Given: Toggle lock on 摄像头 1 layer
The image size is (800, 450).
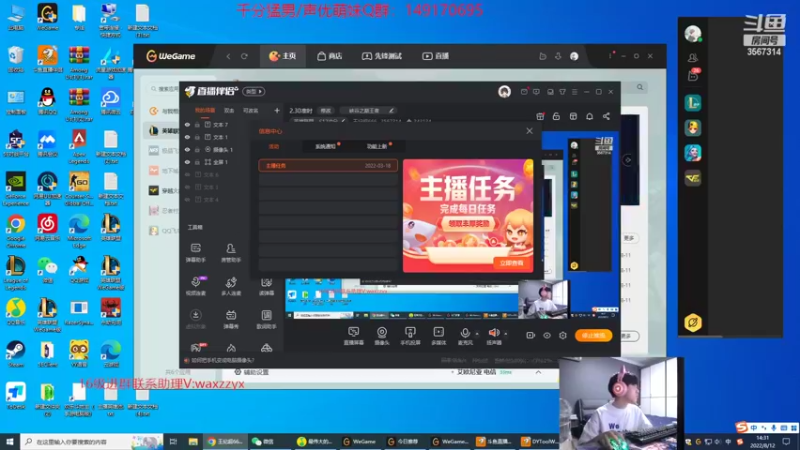Looking at the screenshot, I should (197, 149).
